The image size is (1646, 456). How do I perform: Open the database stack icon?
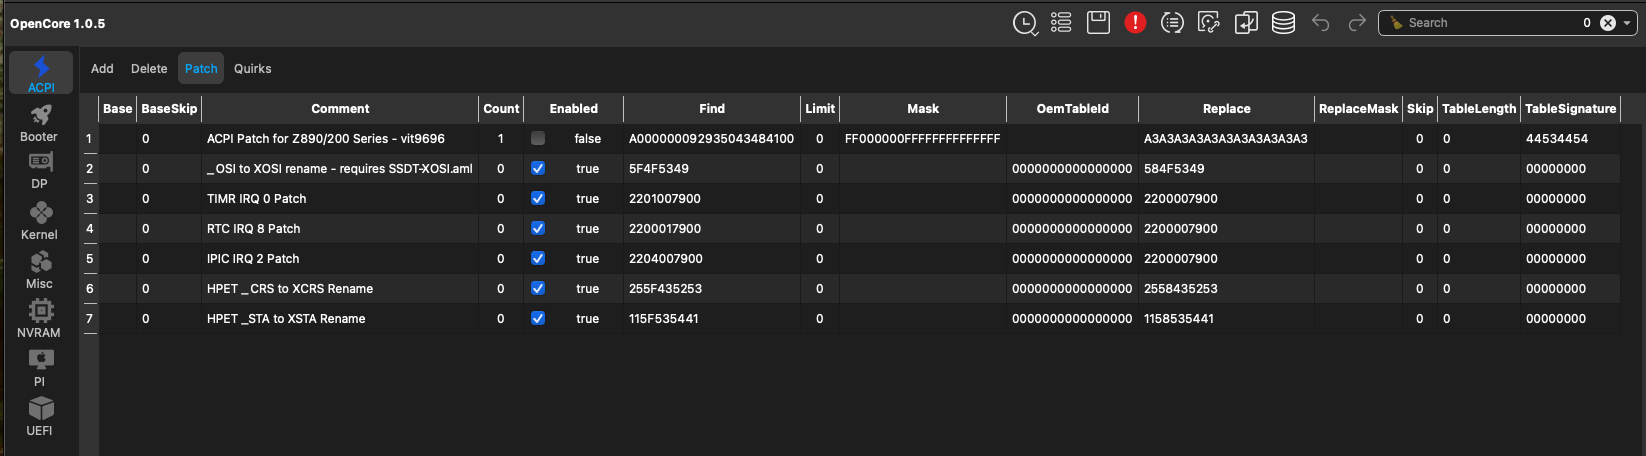(1283, 23)
